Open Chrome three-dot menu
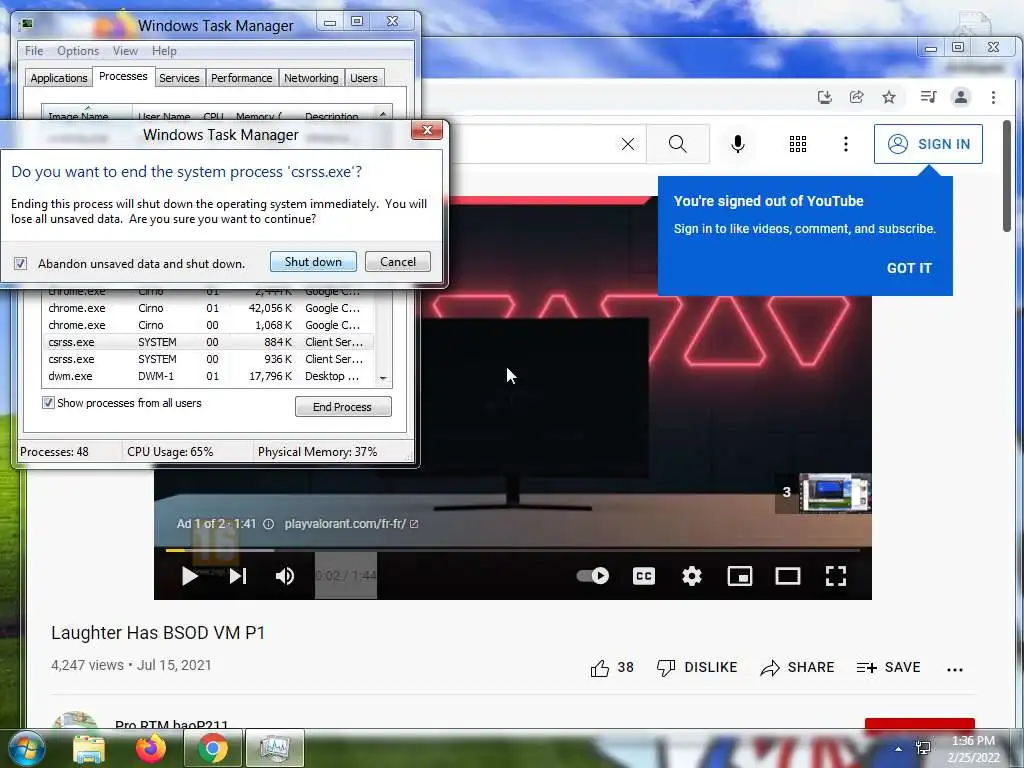The height and width of the screenshot is (768, 1024). (993, 97)
